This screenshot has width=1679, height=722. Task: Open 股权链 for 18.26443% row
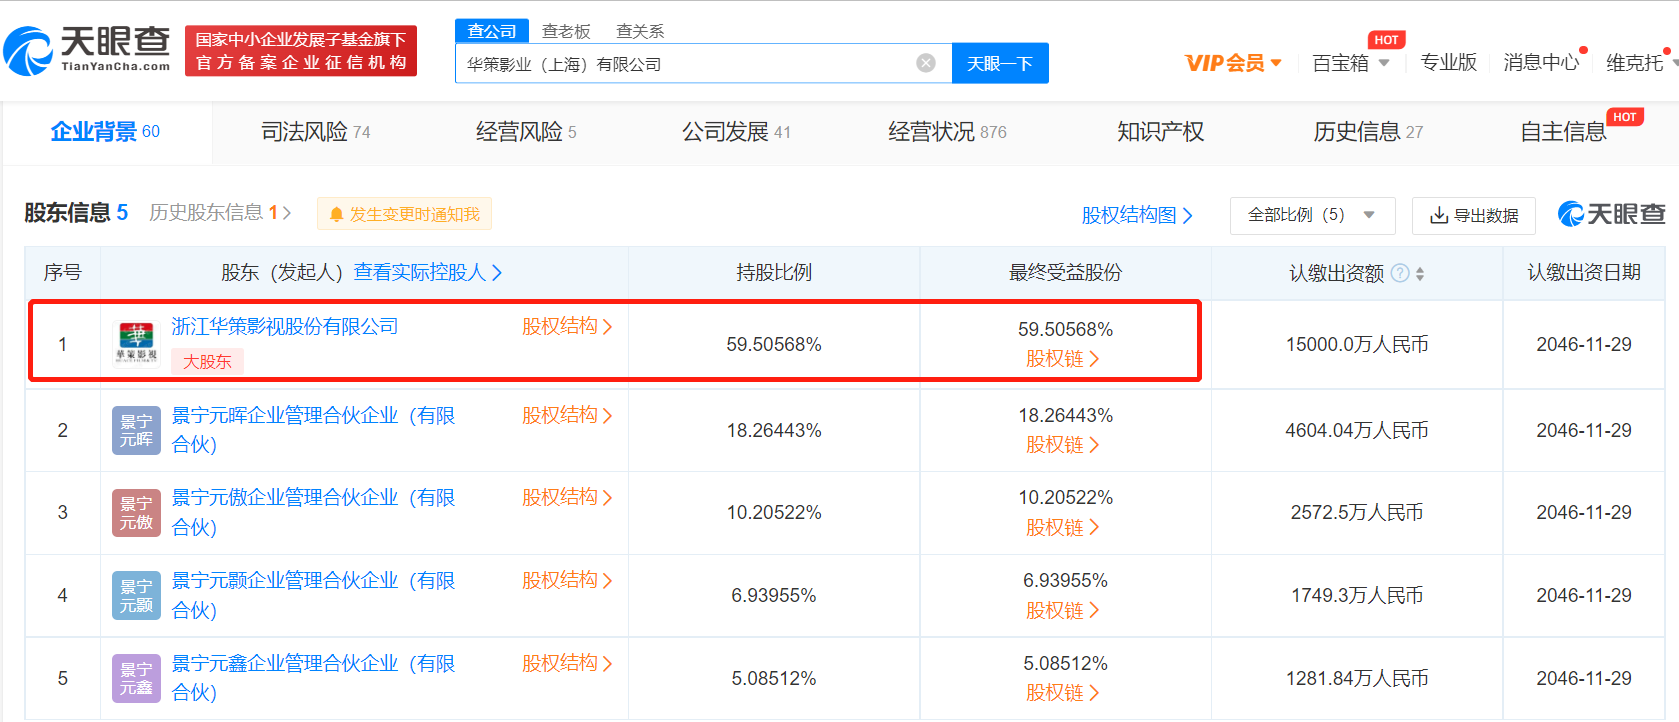click(x=1063, y=445)
